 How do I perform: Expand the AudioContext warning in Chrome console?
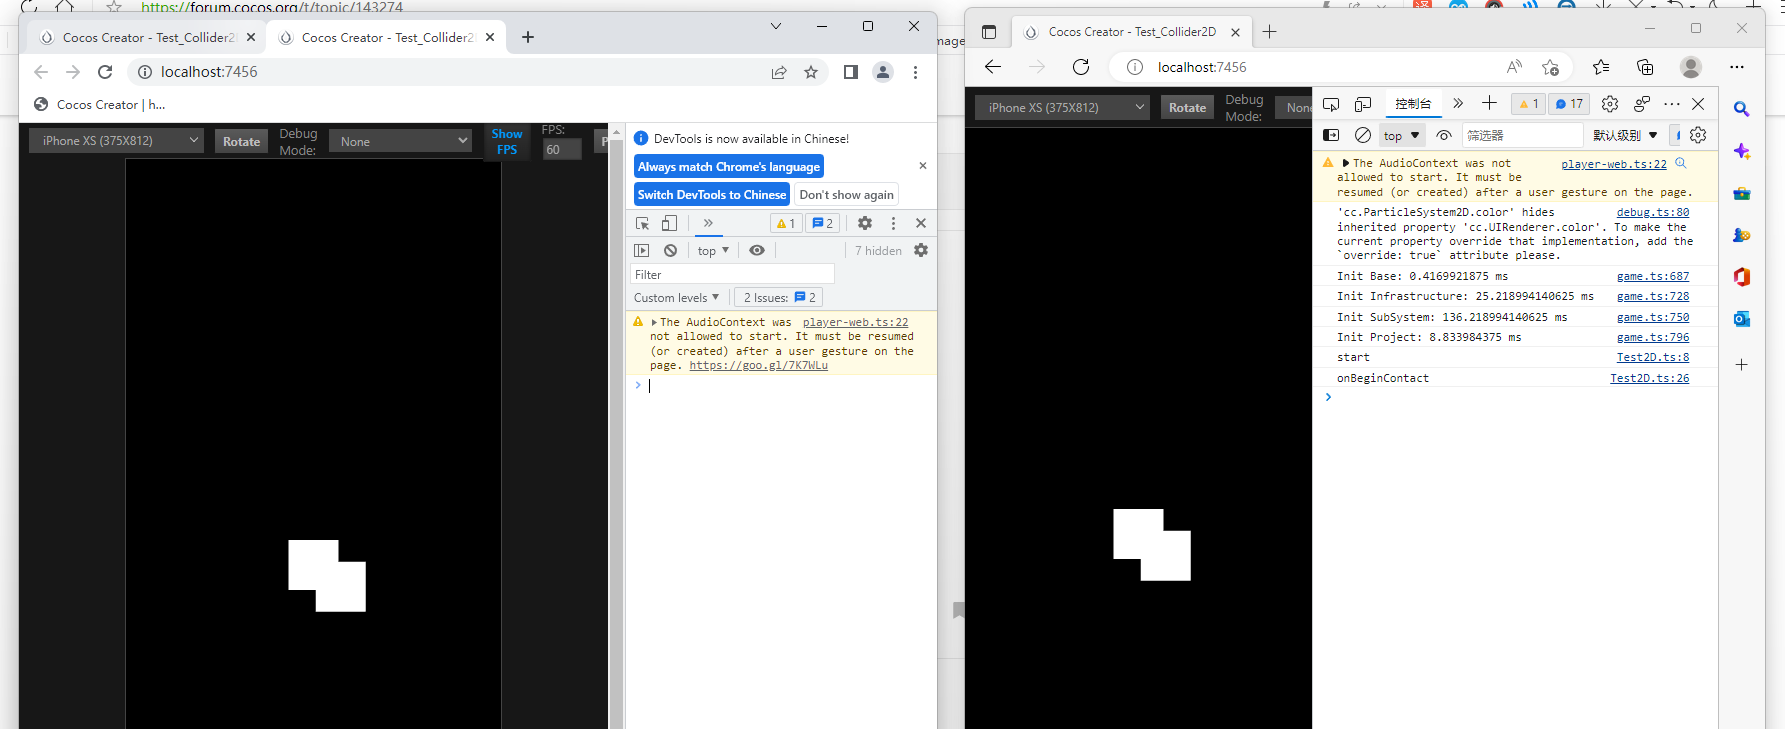tap(654, 323)
